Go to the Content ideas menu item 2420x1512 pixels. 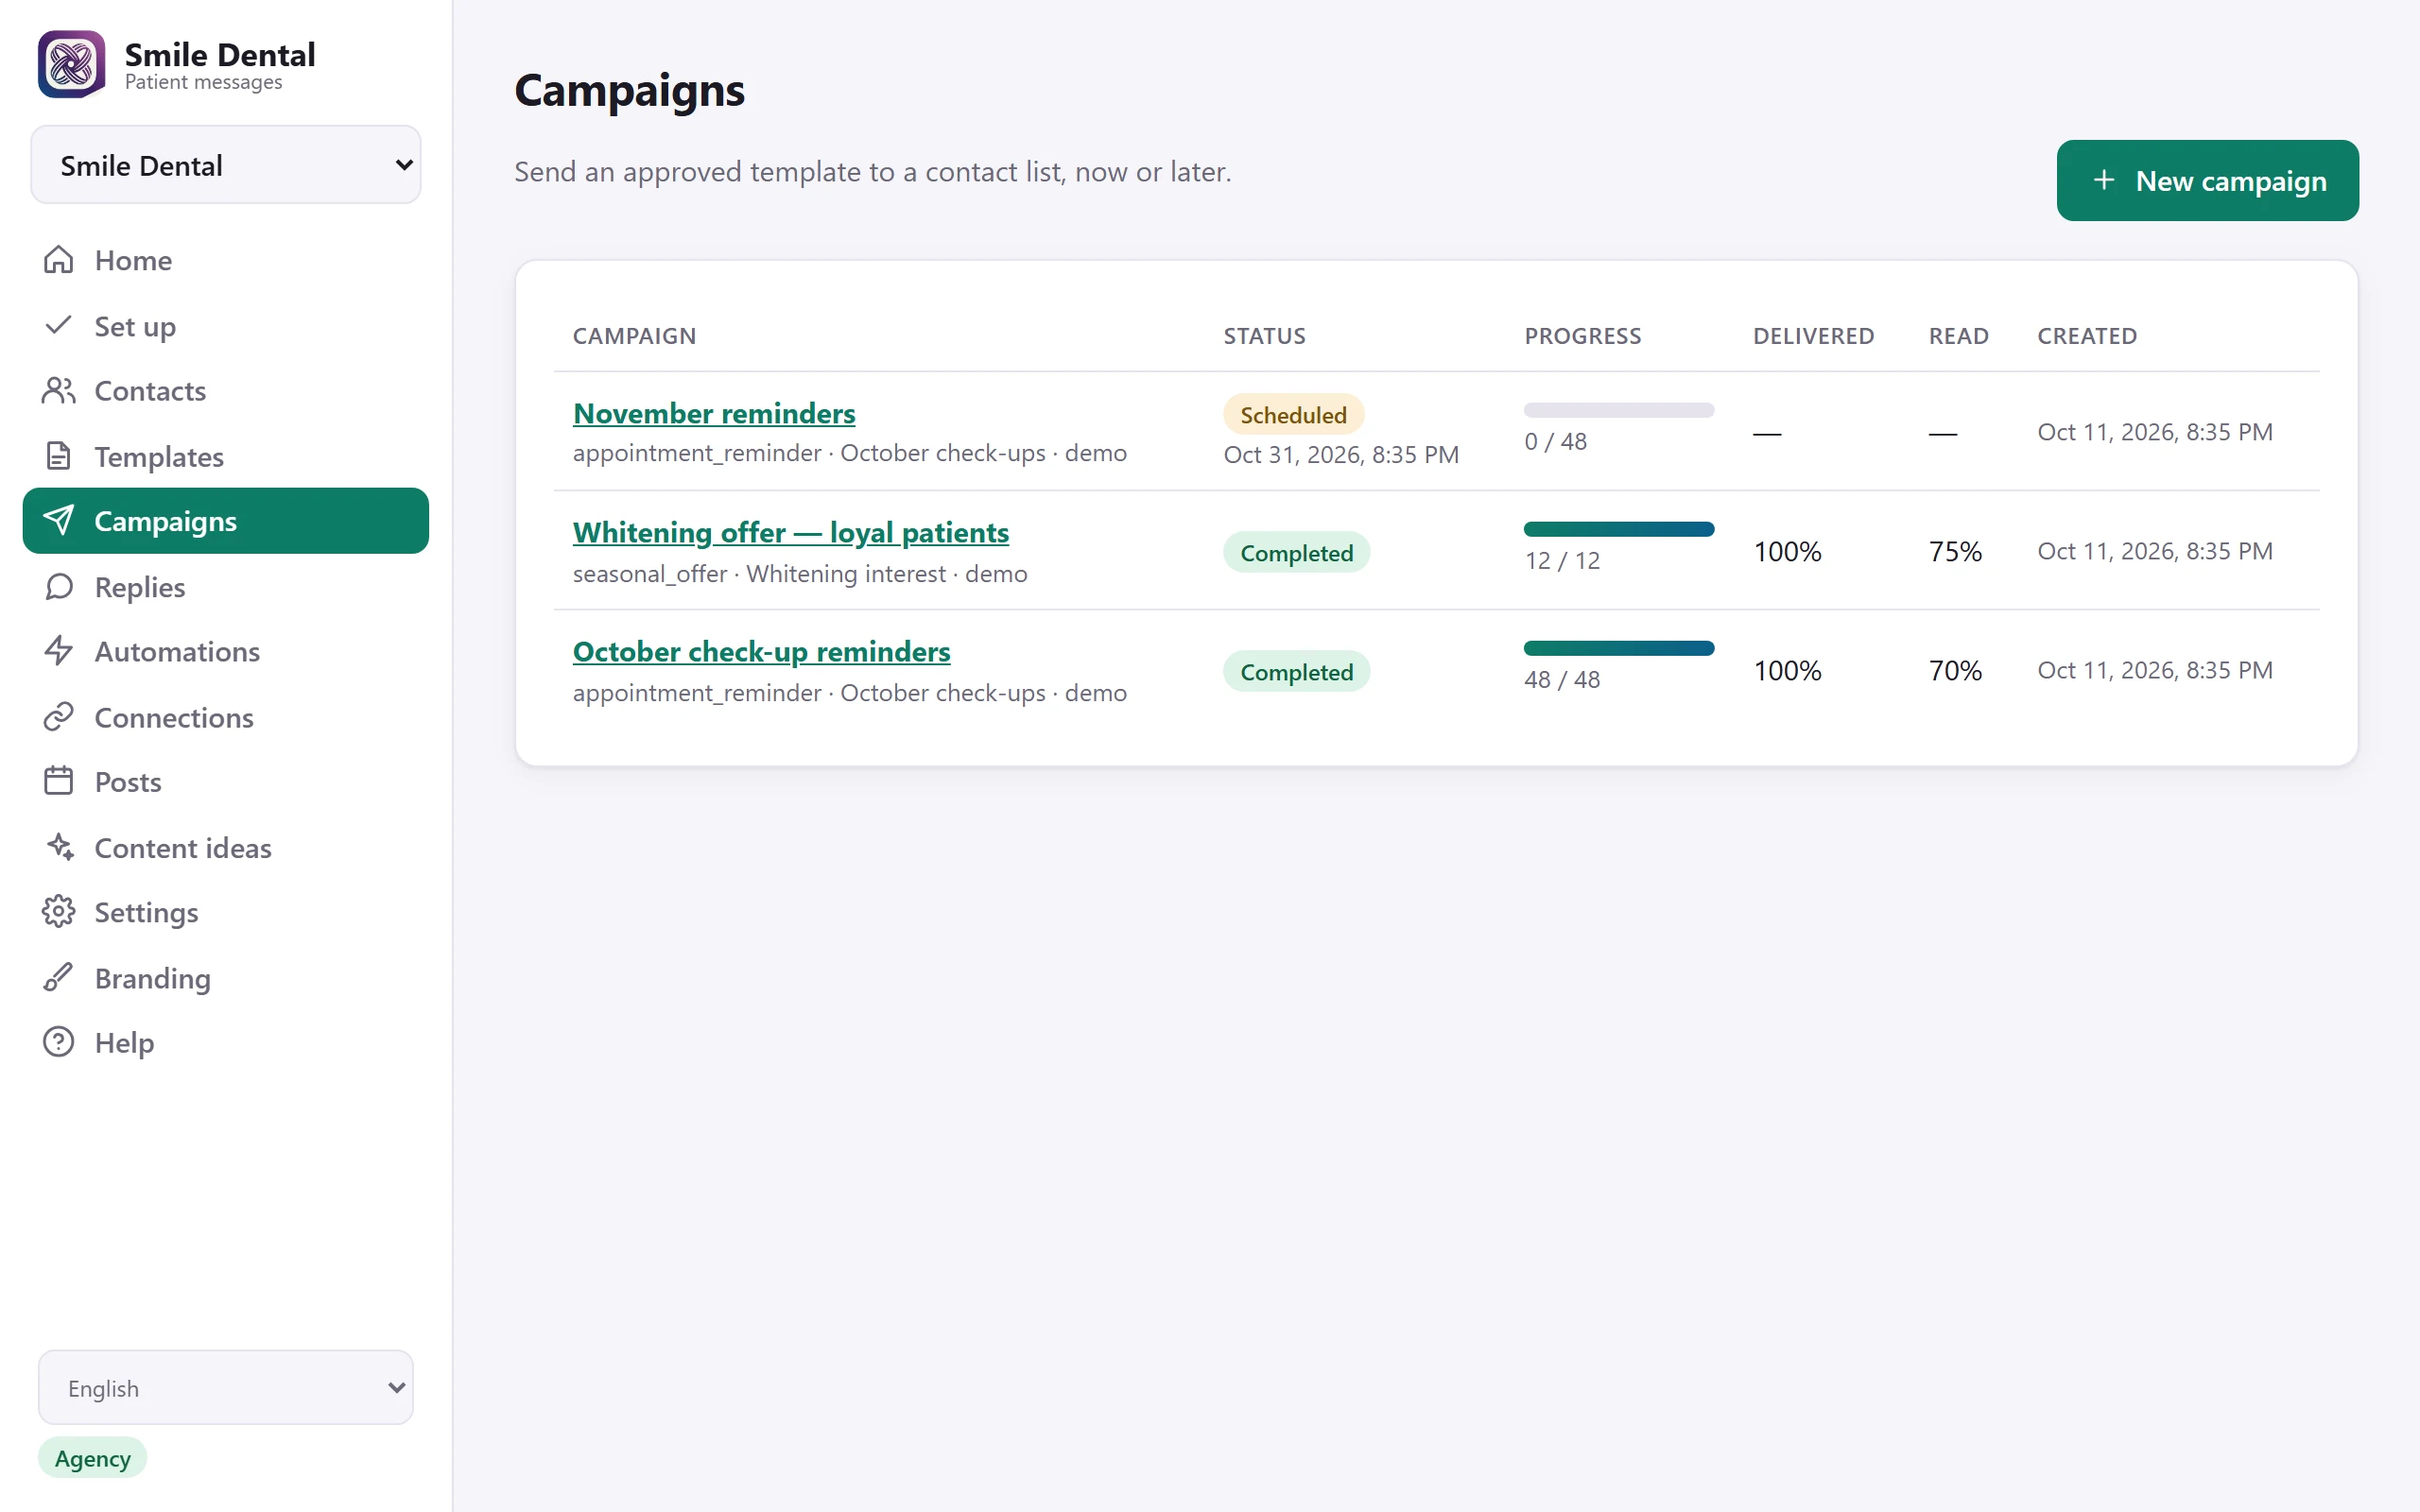pos(226,847)
